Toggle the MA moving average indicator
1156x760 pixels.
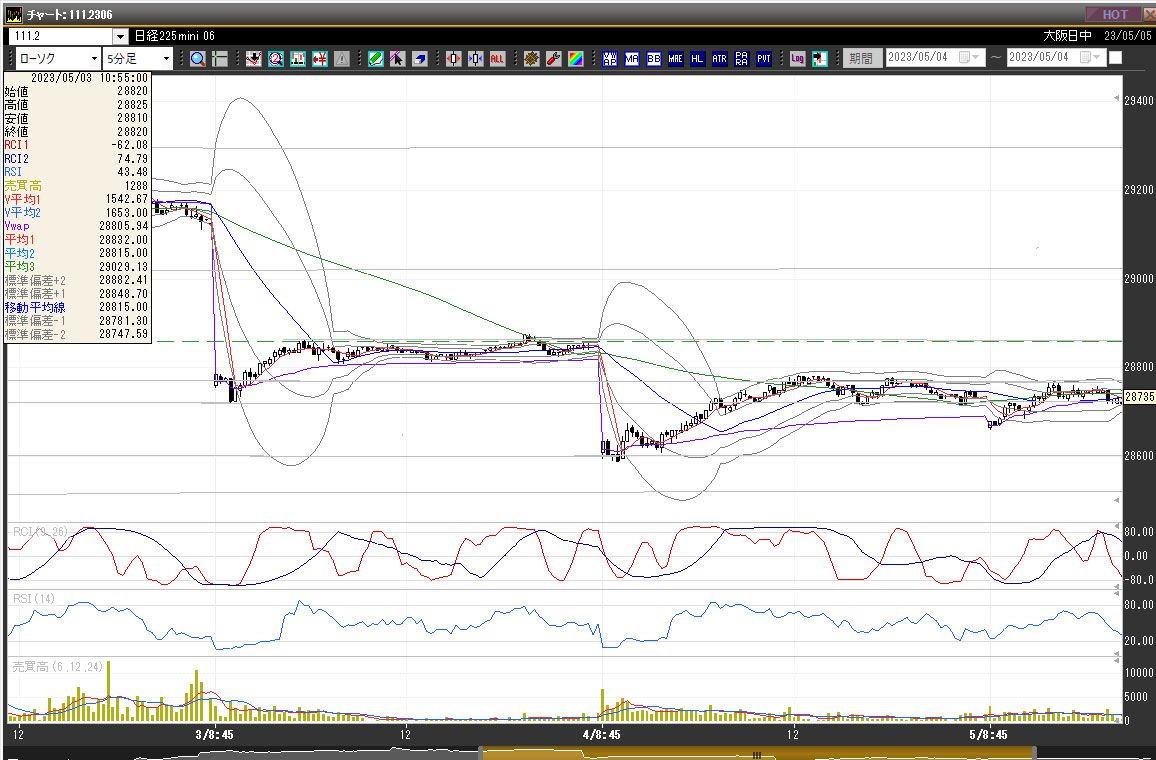pos(632,59)
